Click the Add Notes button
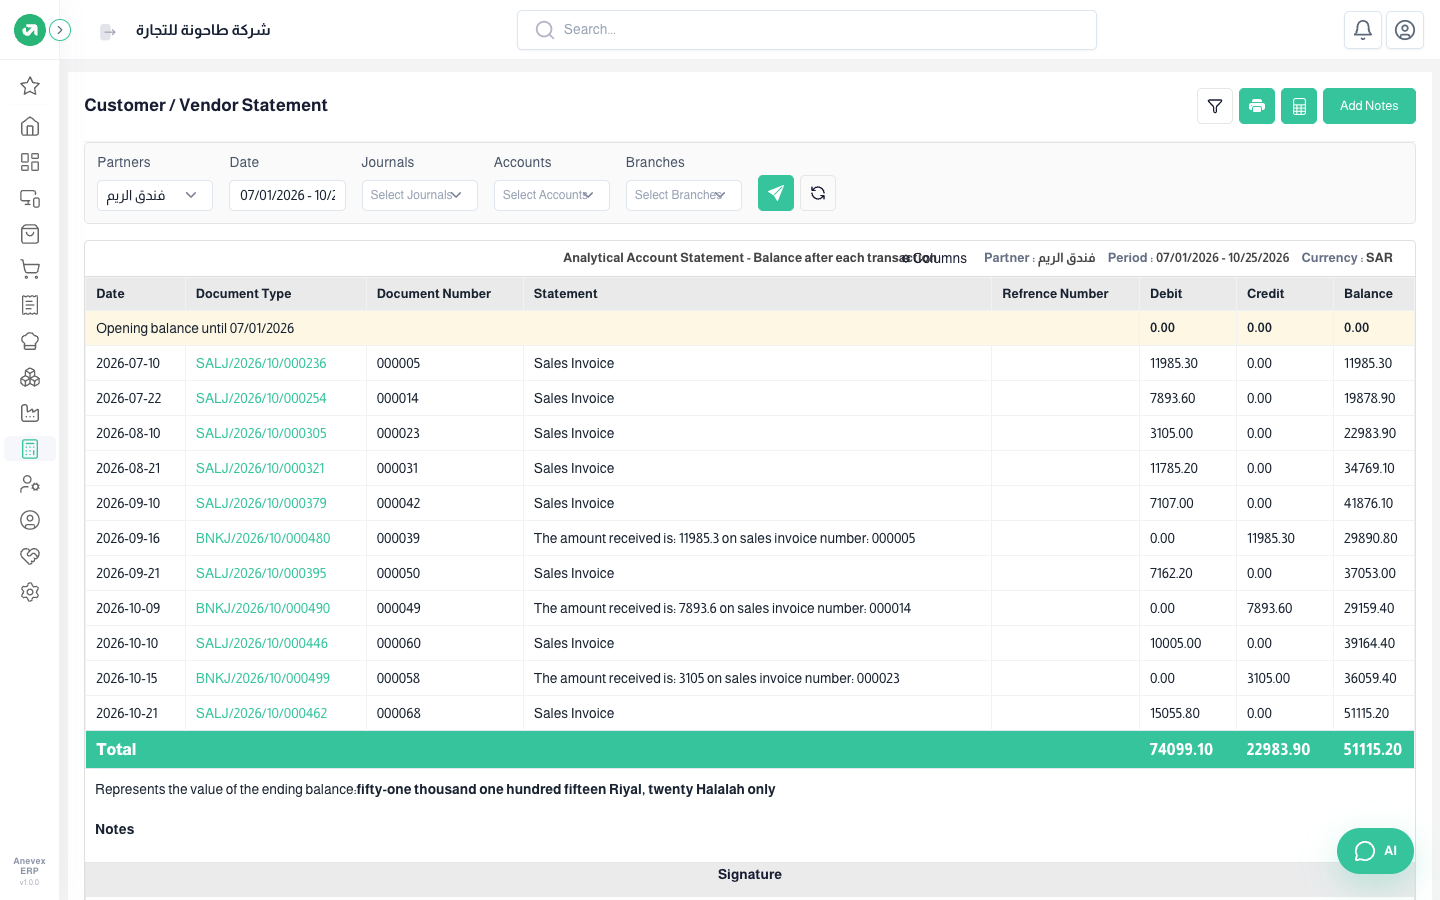This screenshot has width=1440, height=900. coord(1369,106)
